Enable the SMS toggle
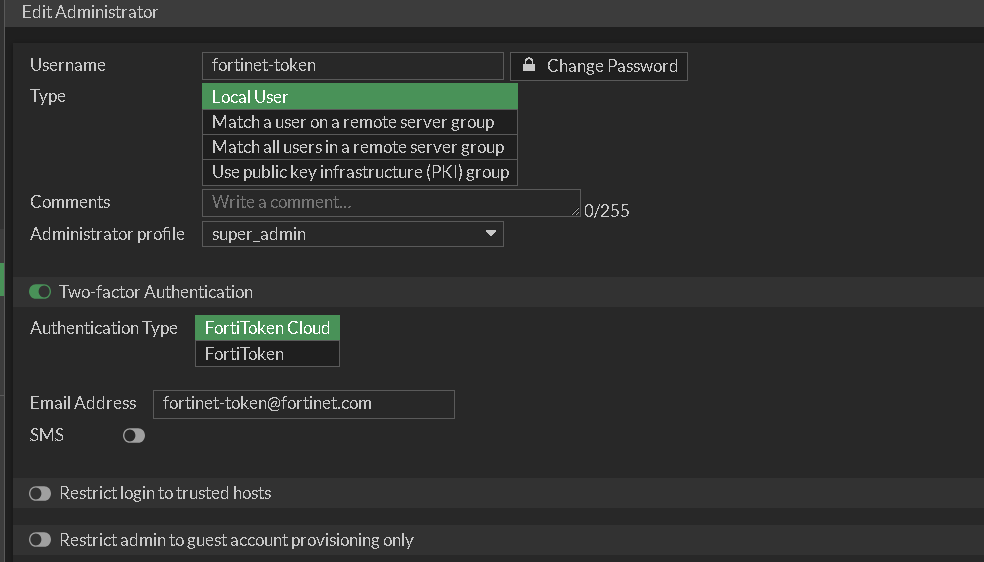 (x=133, y=435)
